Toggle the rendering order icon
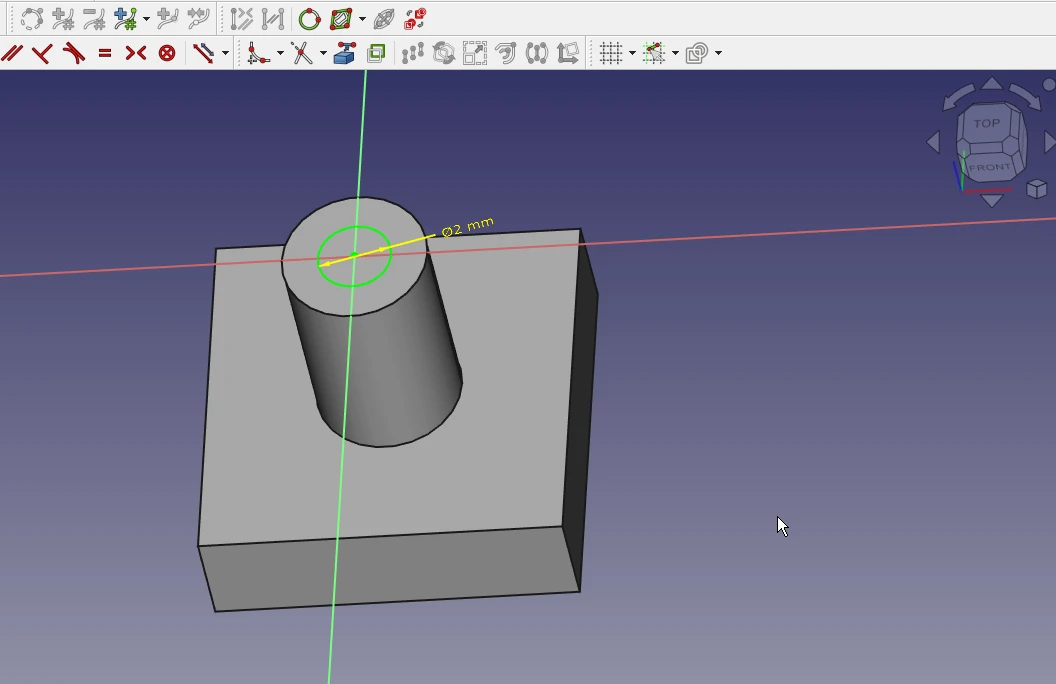The width and height of the screenshot is (1056, 684). [697, 53]
